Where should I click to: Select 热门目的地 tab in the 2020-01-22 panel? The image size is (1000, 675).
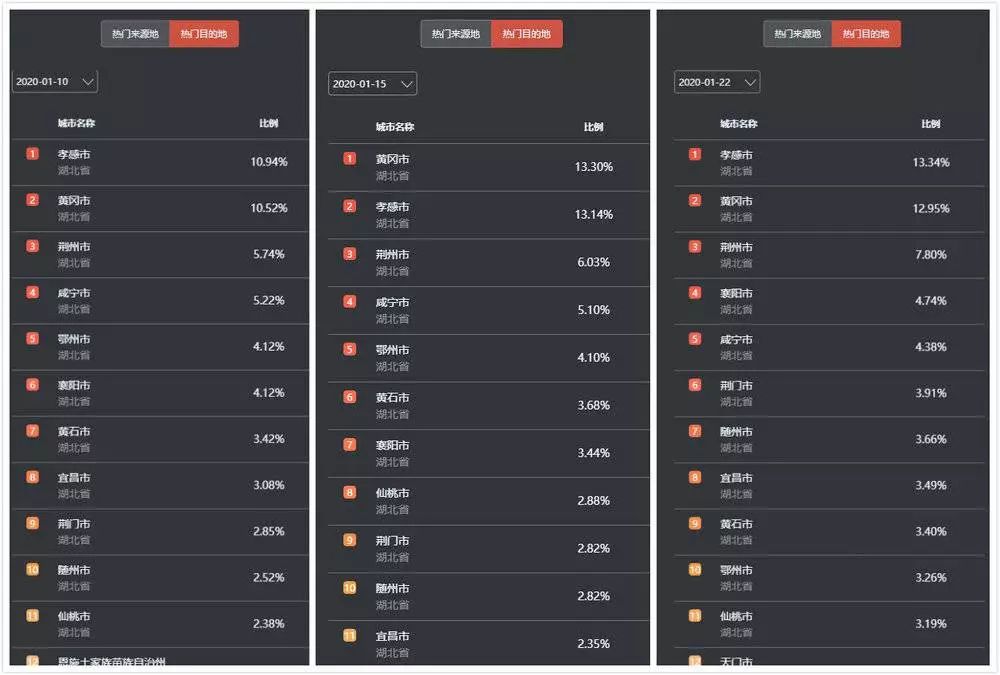[x=866, y=34]
